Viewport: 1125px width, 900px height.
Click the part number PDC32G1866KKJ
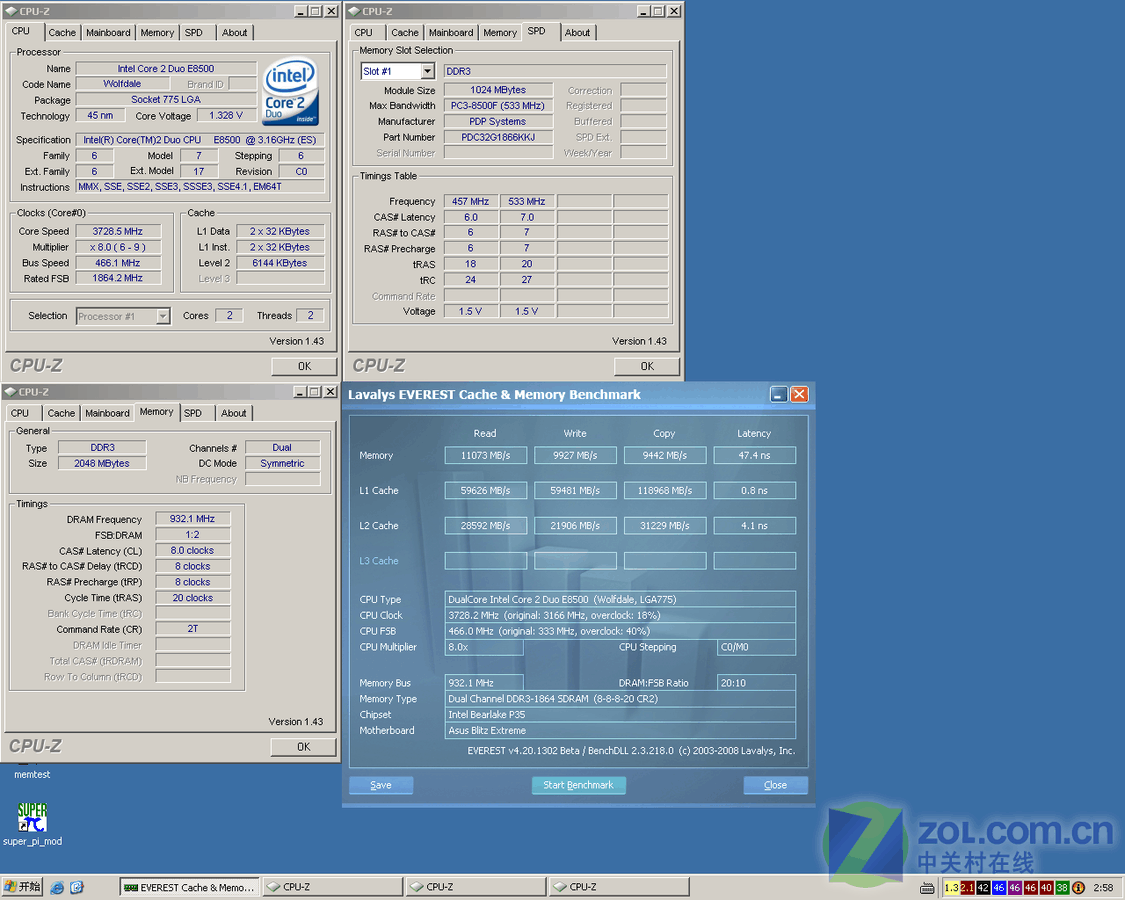pyautogui.click(x=498, y=137)
